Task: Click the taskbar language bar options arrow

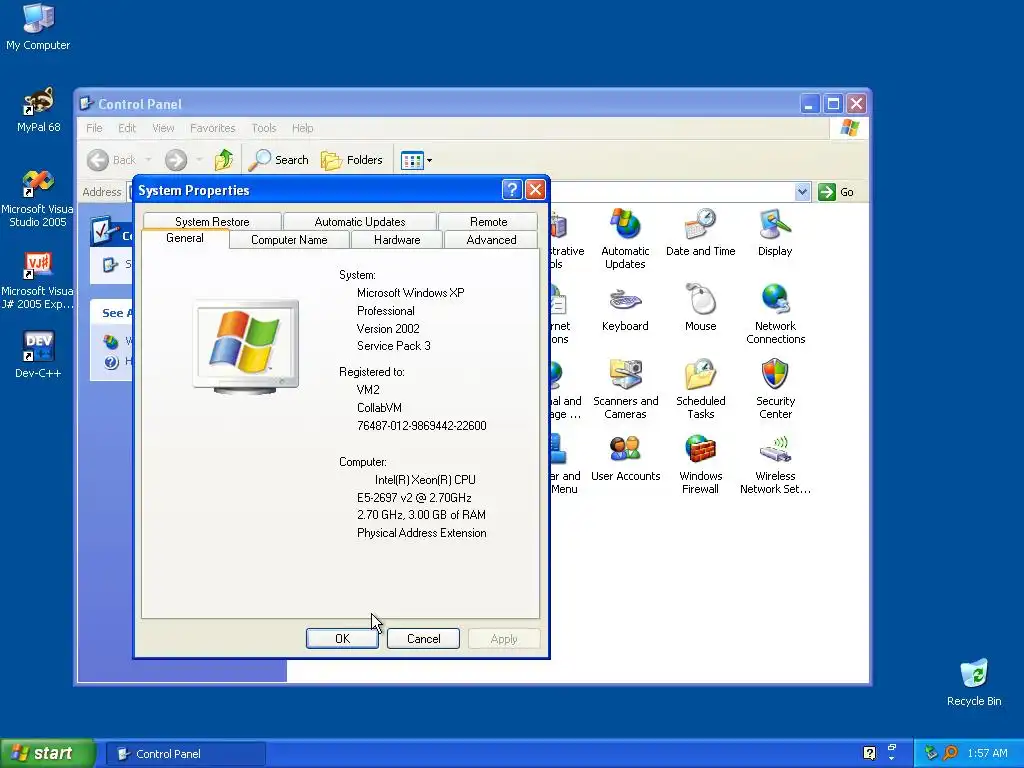Action: [891, 758]
